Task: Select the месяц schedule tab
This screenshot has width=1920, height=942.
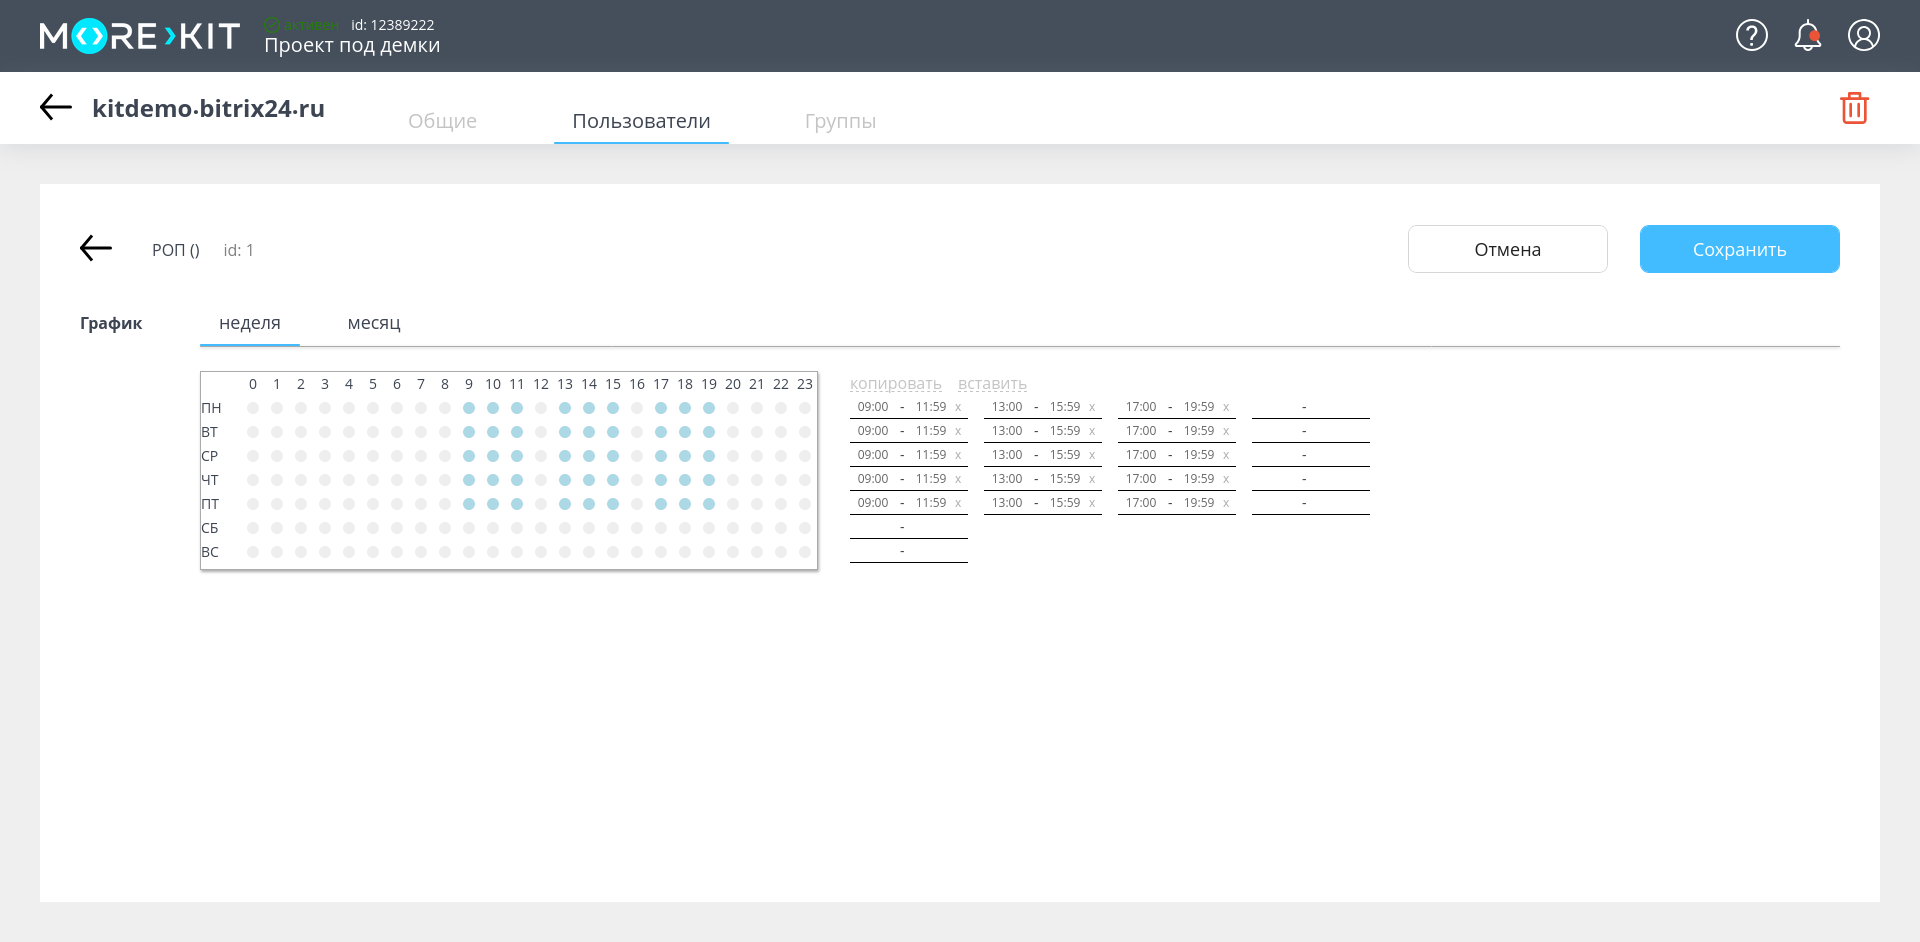Action: pos(374,323)
